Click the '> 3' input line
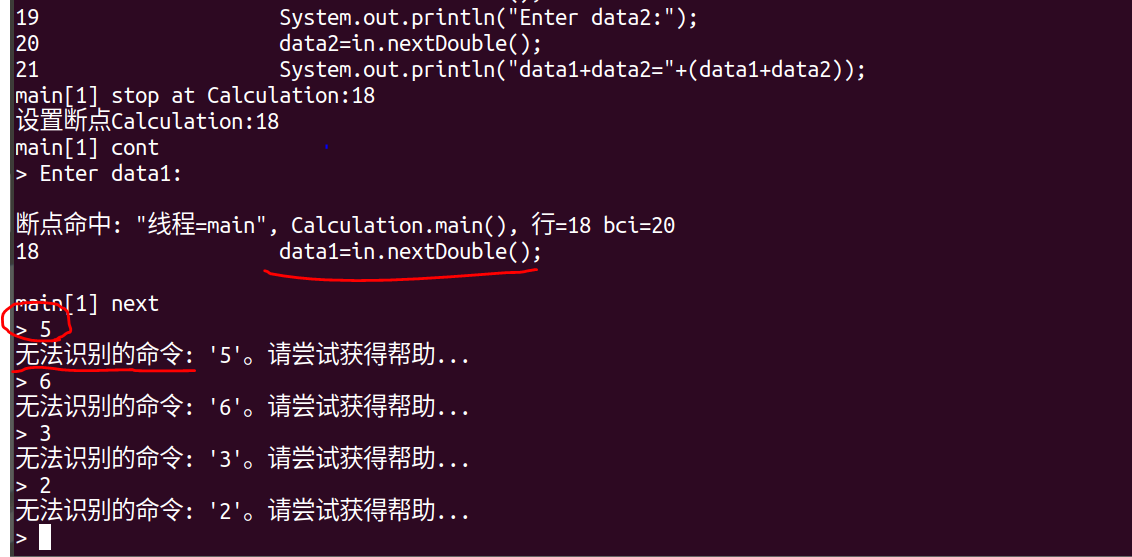This screenshot has height=557, width=1132. (33, 434)
